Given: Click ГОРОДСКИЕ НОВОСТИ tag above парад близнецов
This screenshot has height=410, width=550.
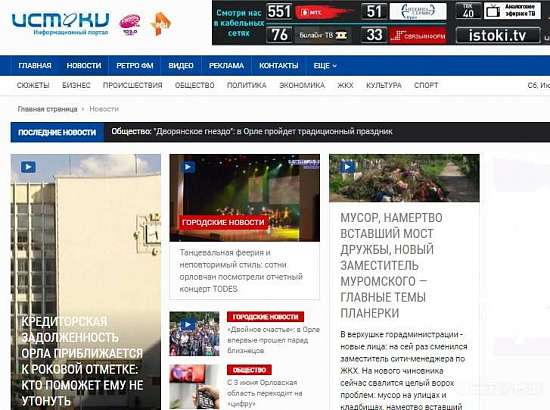Looking at the screenshot, I should (x=265, y=317).
